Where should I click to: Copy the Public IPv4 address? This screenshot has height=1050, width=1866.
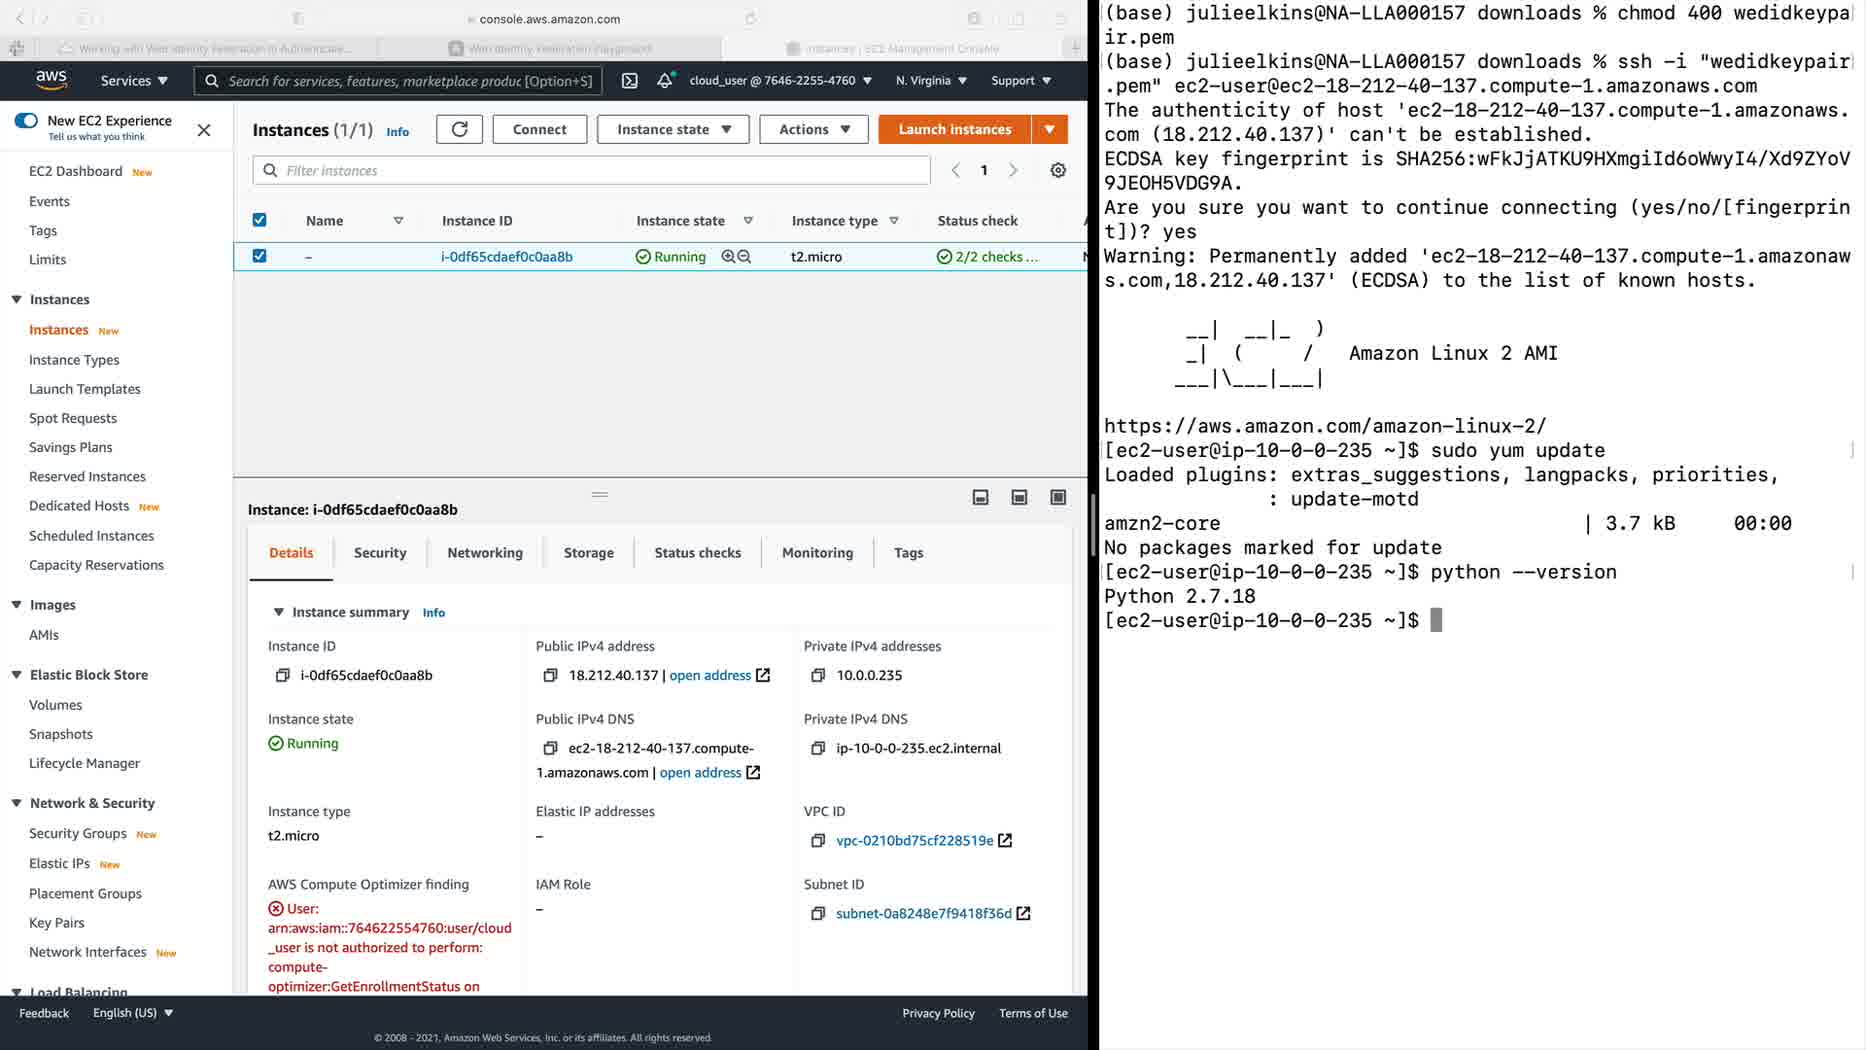550,676
